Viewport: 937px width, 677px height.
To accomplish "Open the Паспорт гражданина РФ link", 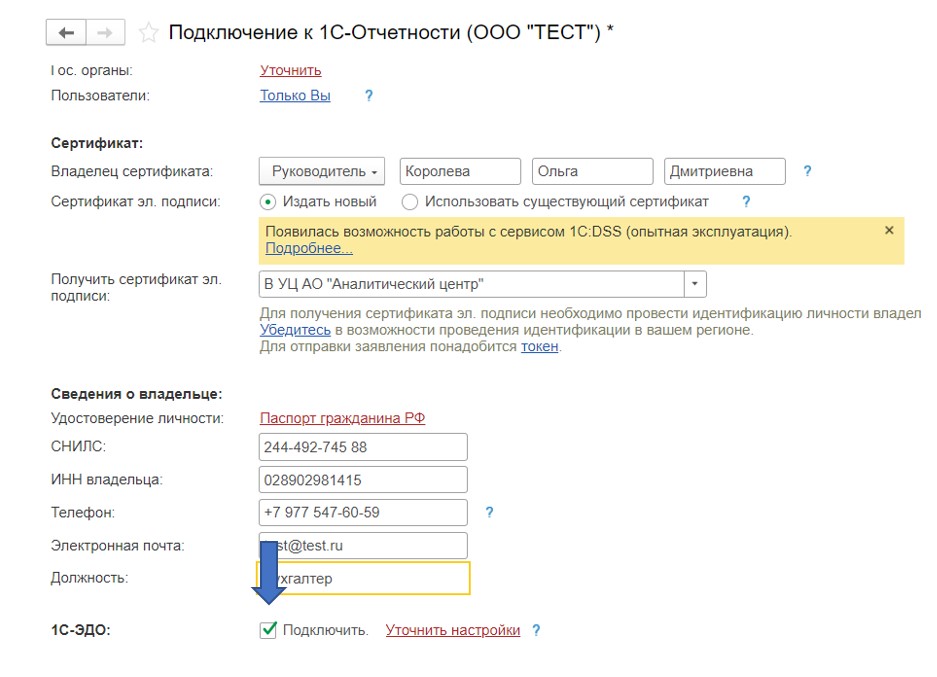I will point(342,418).
